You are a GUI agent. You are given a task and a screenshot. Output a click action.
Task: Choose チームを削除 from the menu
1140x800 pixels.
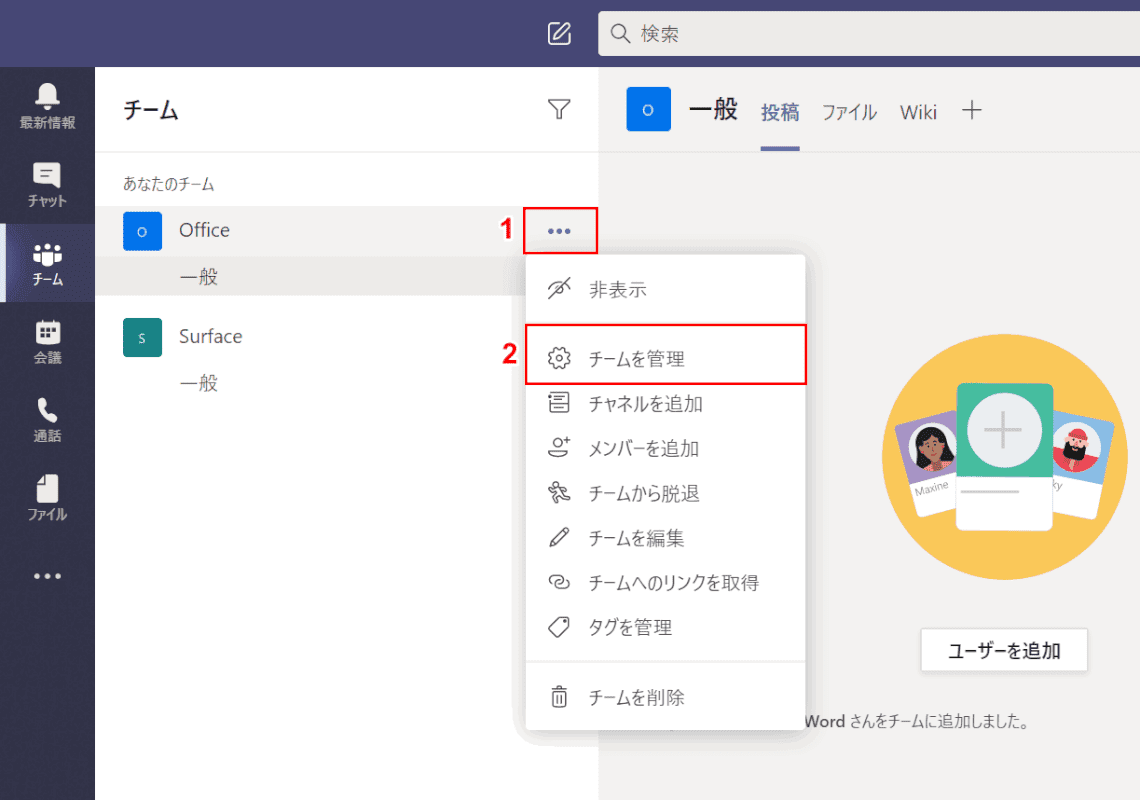tap(665, 697)
